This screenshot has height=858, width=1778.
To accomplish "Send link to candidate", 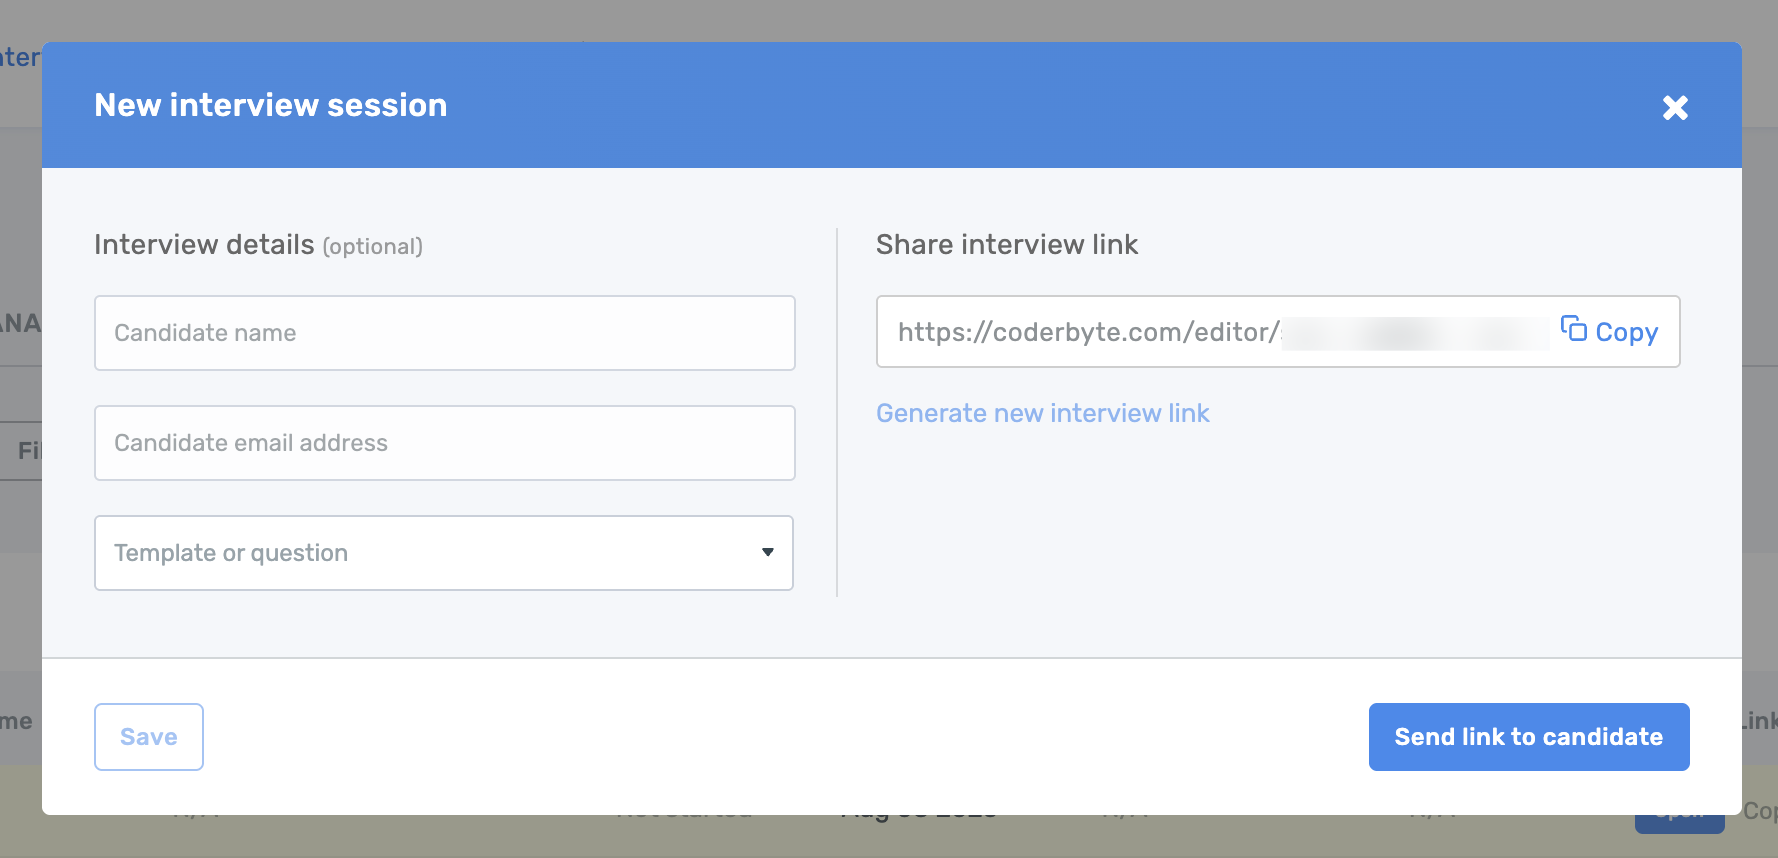I will [x=1528, y=737].
